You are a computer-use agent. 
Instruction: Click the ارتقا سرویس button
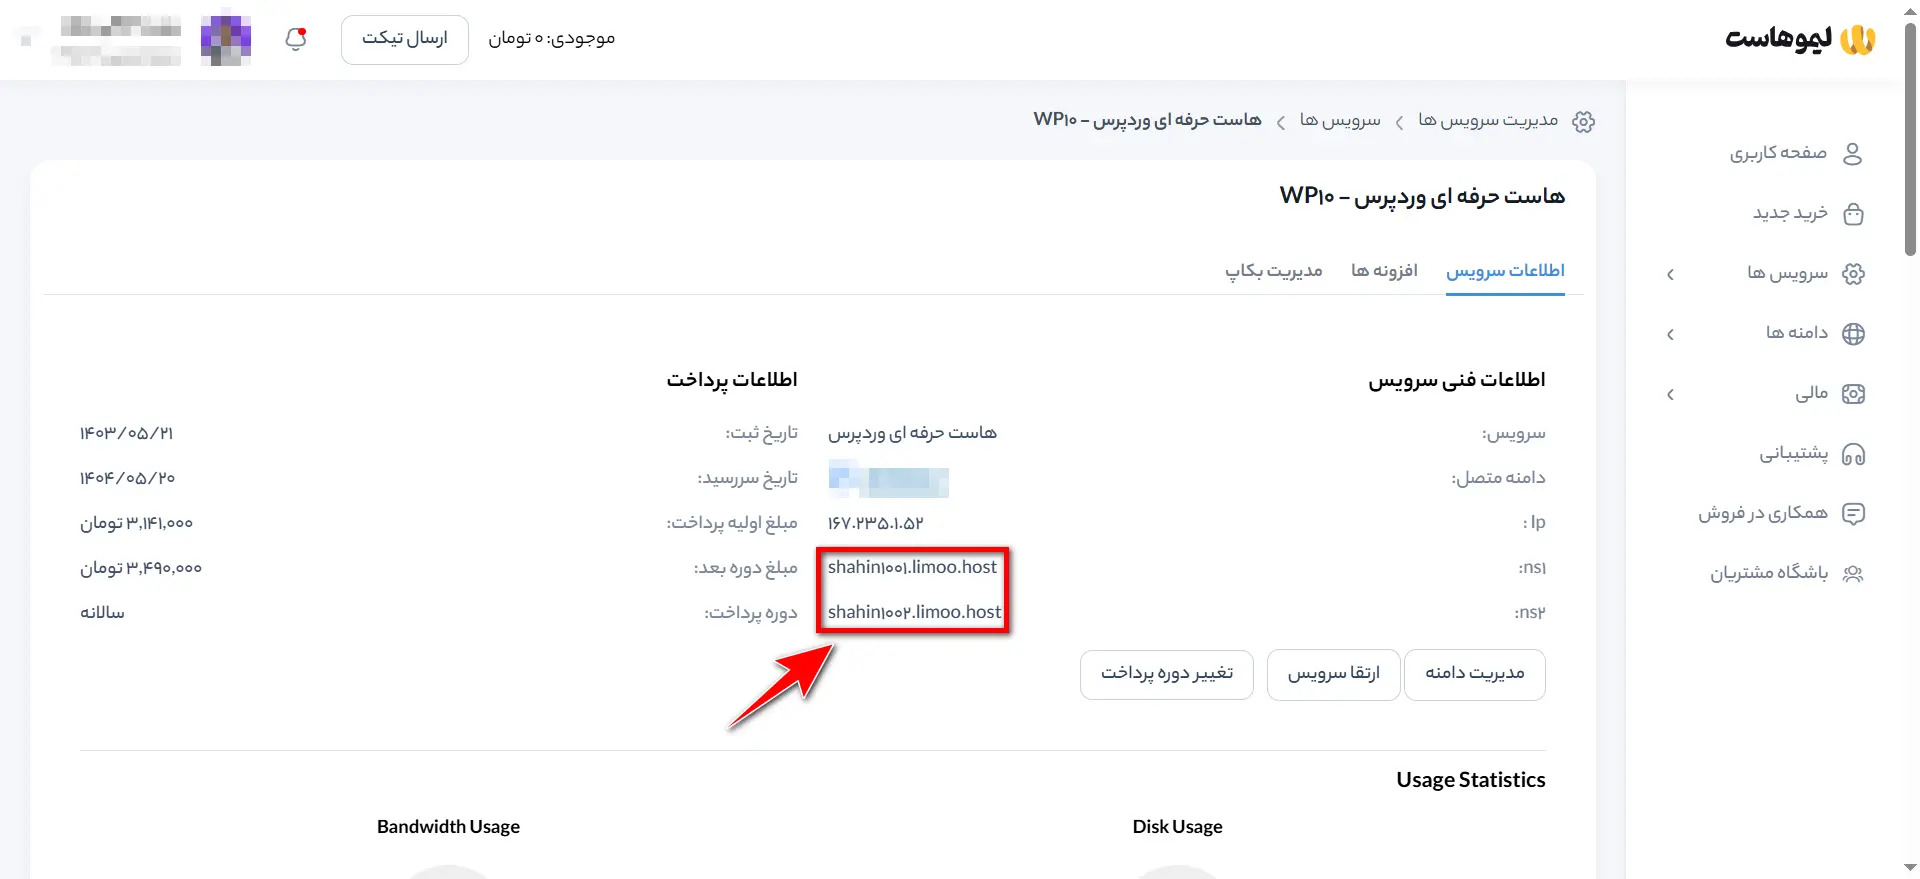[x=1334, y=674]
